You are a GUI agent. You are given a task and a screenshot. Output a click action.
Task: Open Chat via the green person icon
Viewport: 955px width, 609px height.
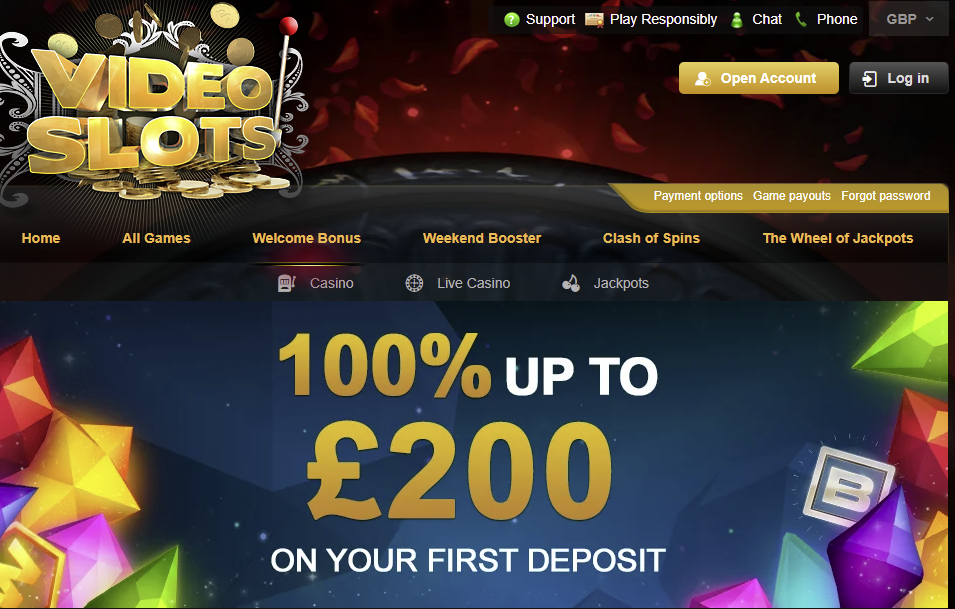pos(737,20)
